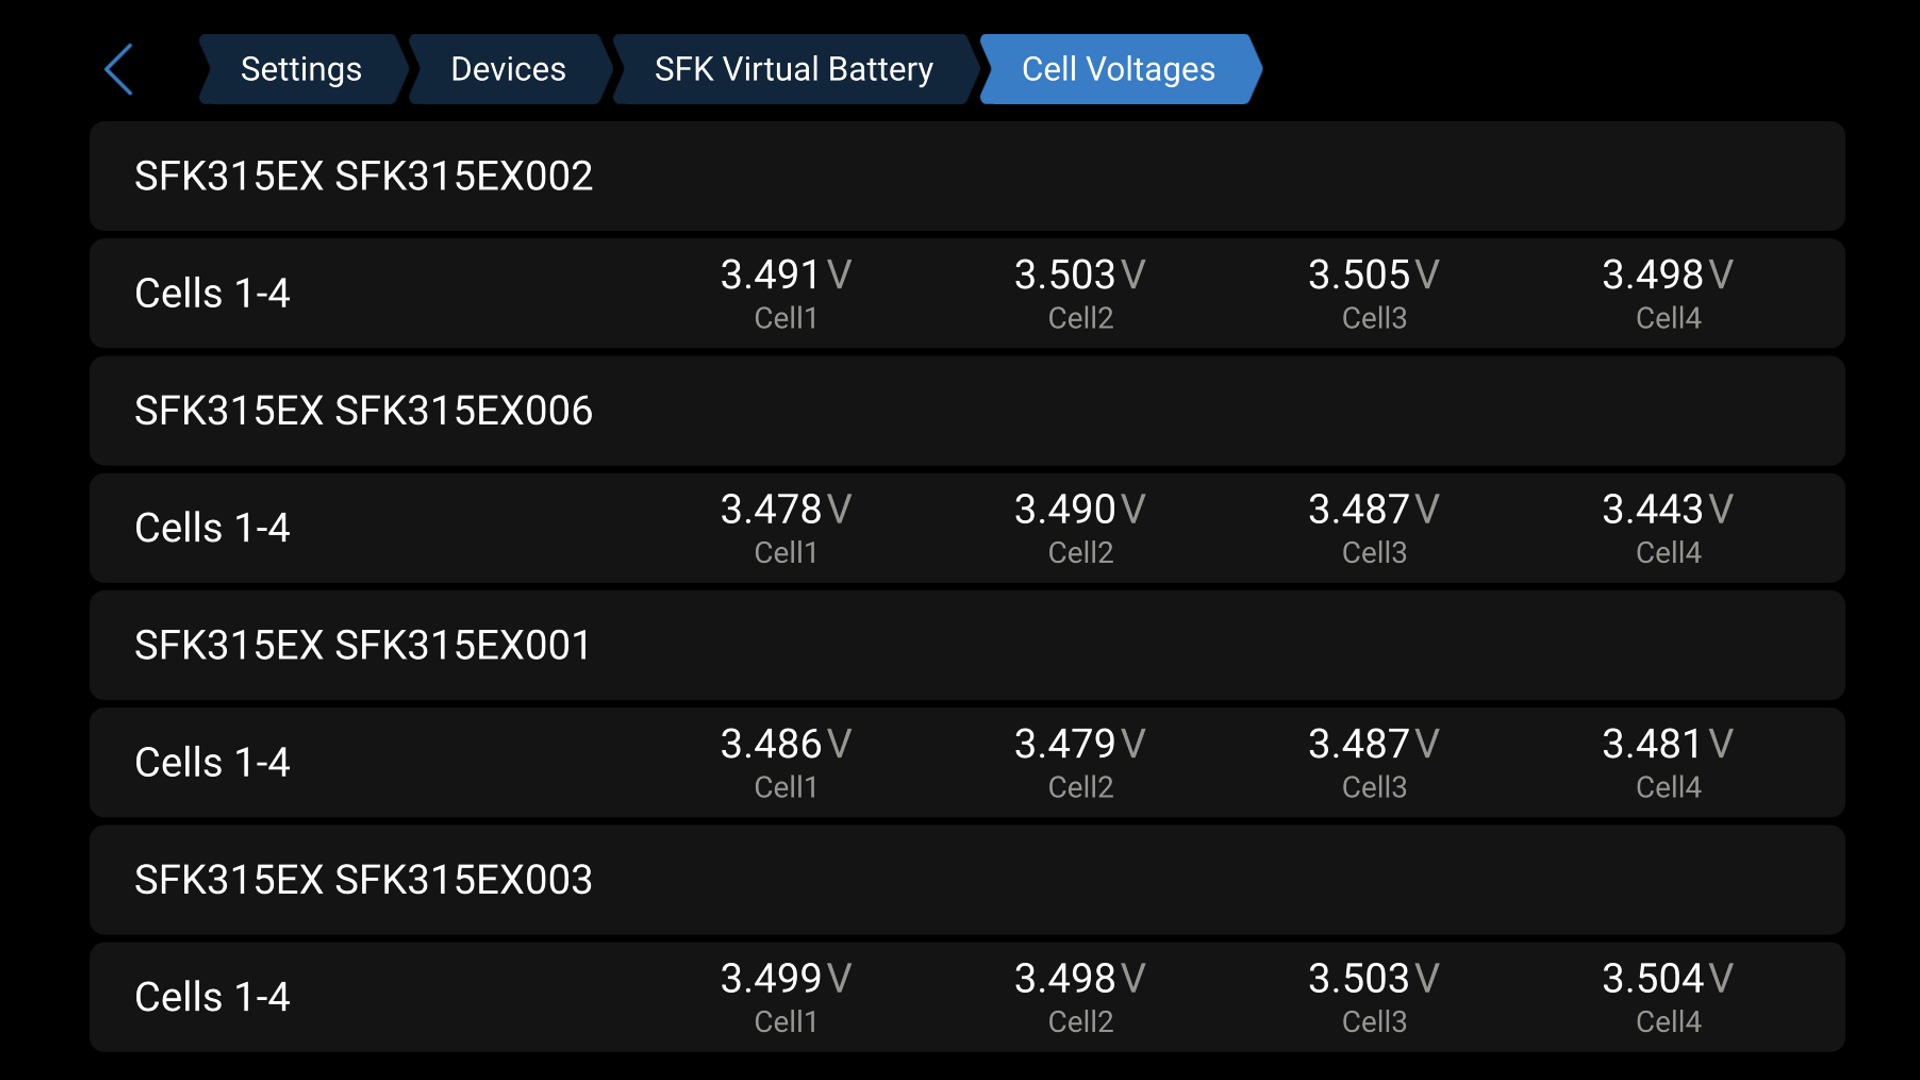Click Cell3 reading 3.487 V of SFK315EX001
1920x1080 pixels.
[x=1371, y=745]
